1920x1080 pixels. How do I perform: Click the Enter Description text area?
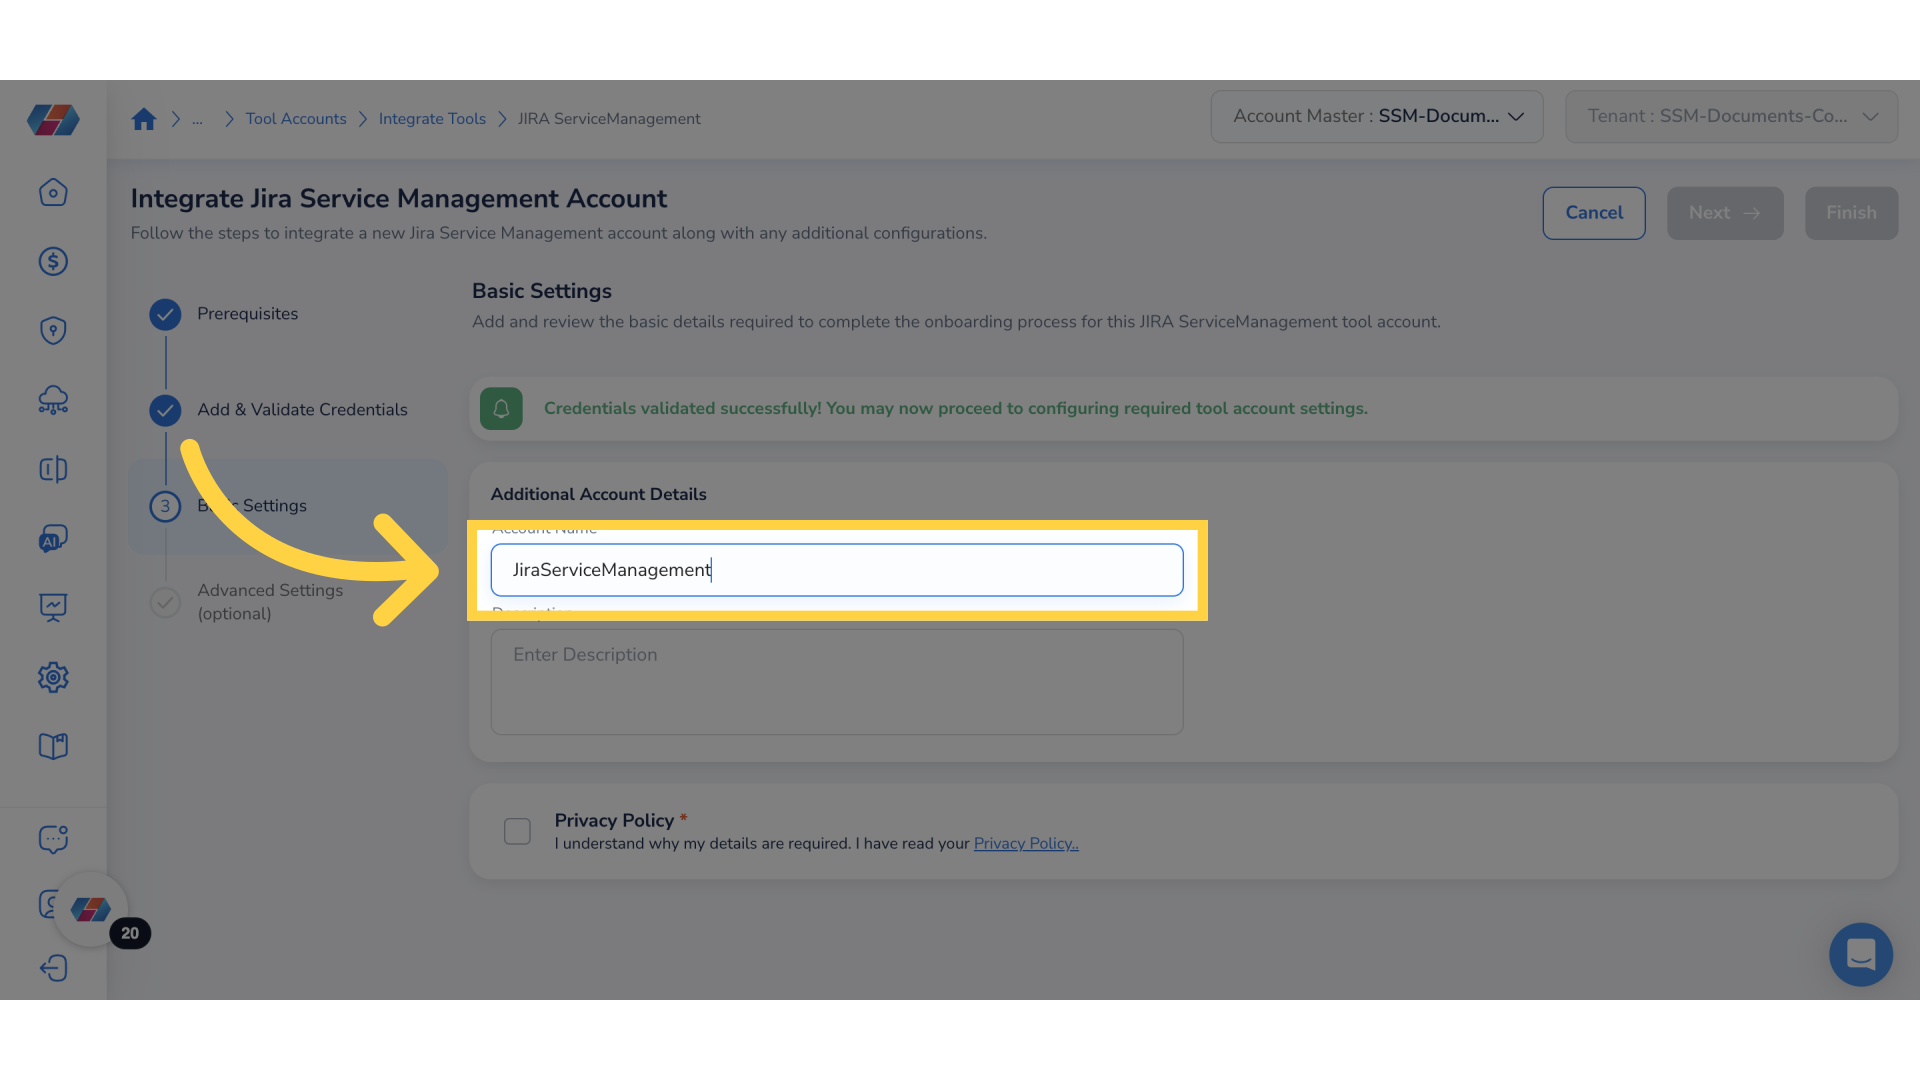pos(837,682)
